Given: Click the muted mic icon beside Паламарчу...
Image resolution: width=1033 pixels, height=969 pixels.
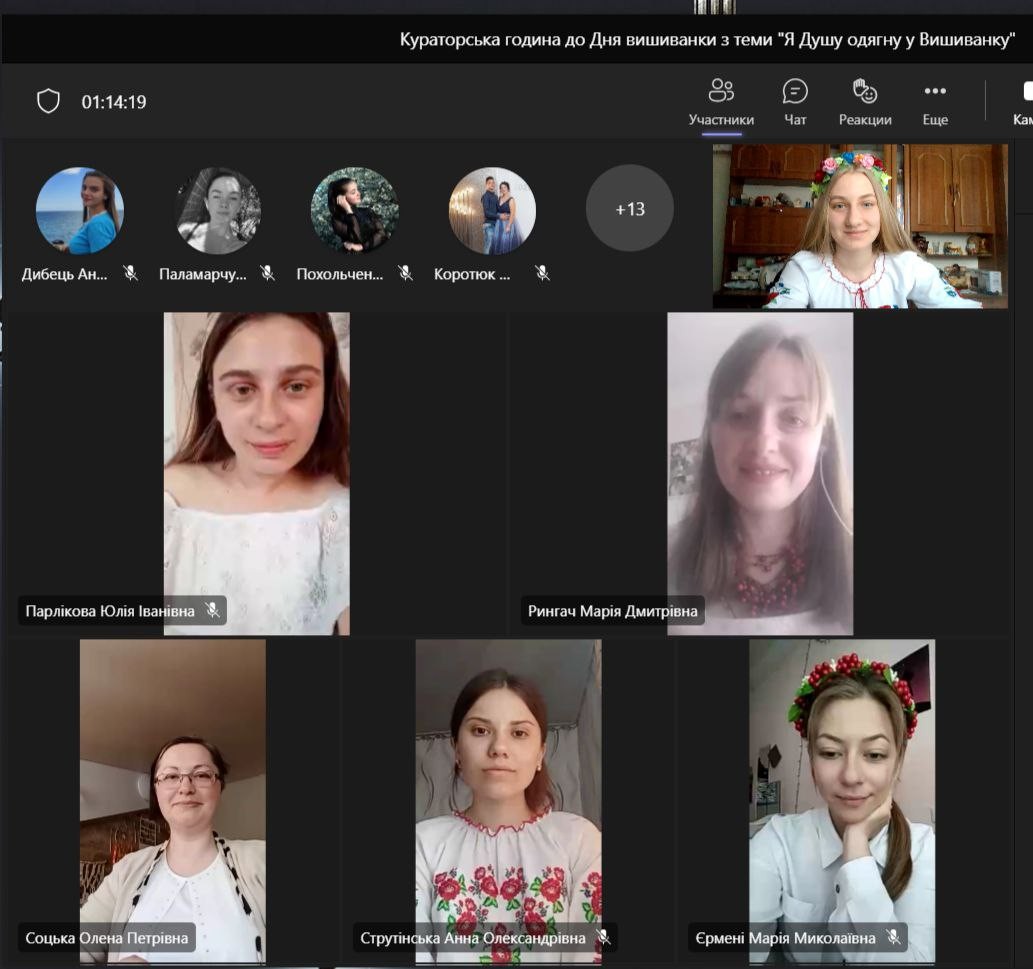Looking at the screenshot, I should click(267, 273).
